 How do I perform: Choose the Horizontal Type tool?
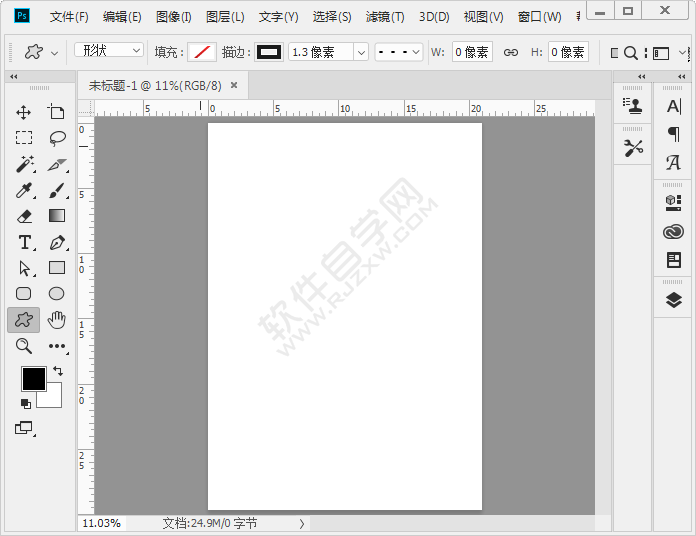point(24,242)
